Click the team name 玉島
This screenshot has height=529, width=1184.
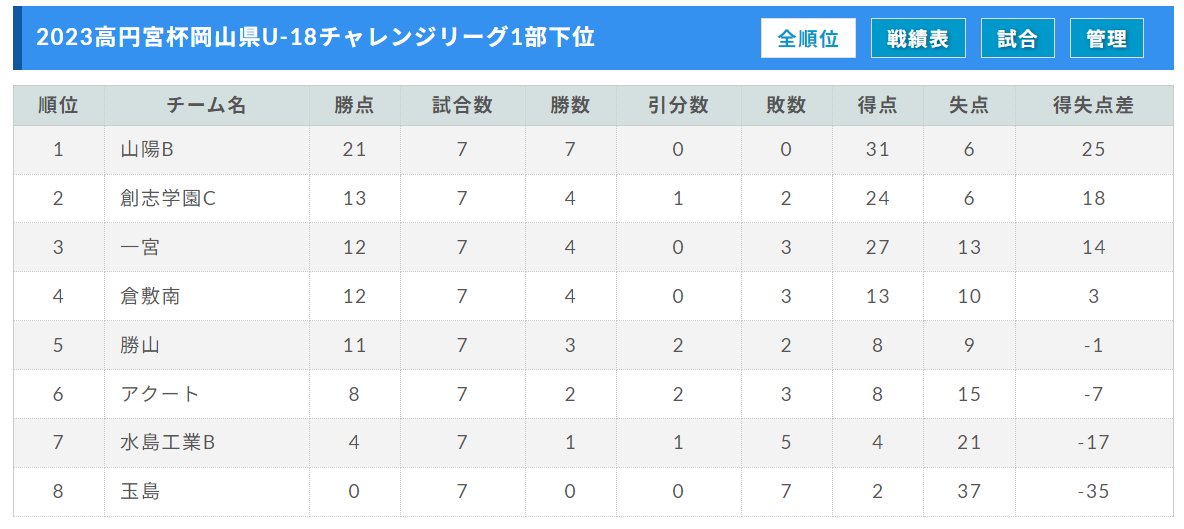(x=140, y=492)
